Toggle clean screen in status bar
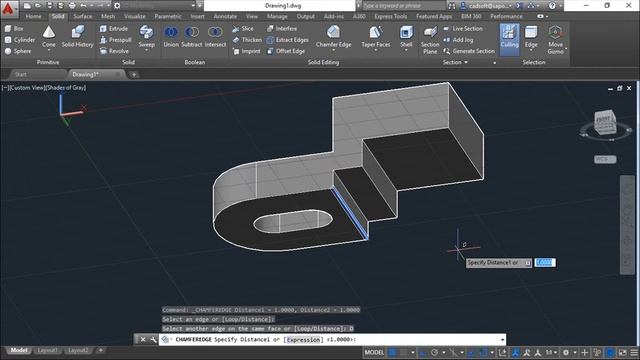Screen dimensions: 640x360 (x=622, y=352)
